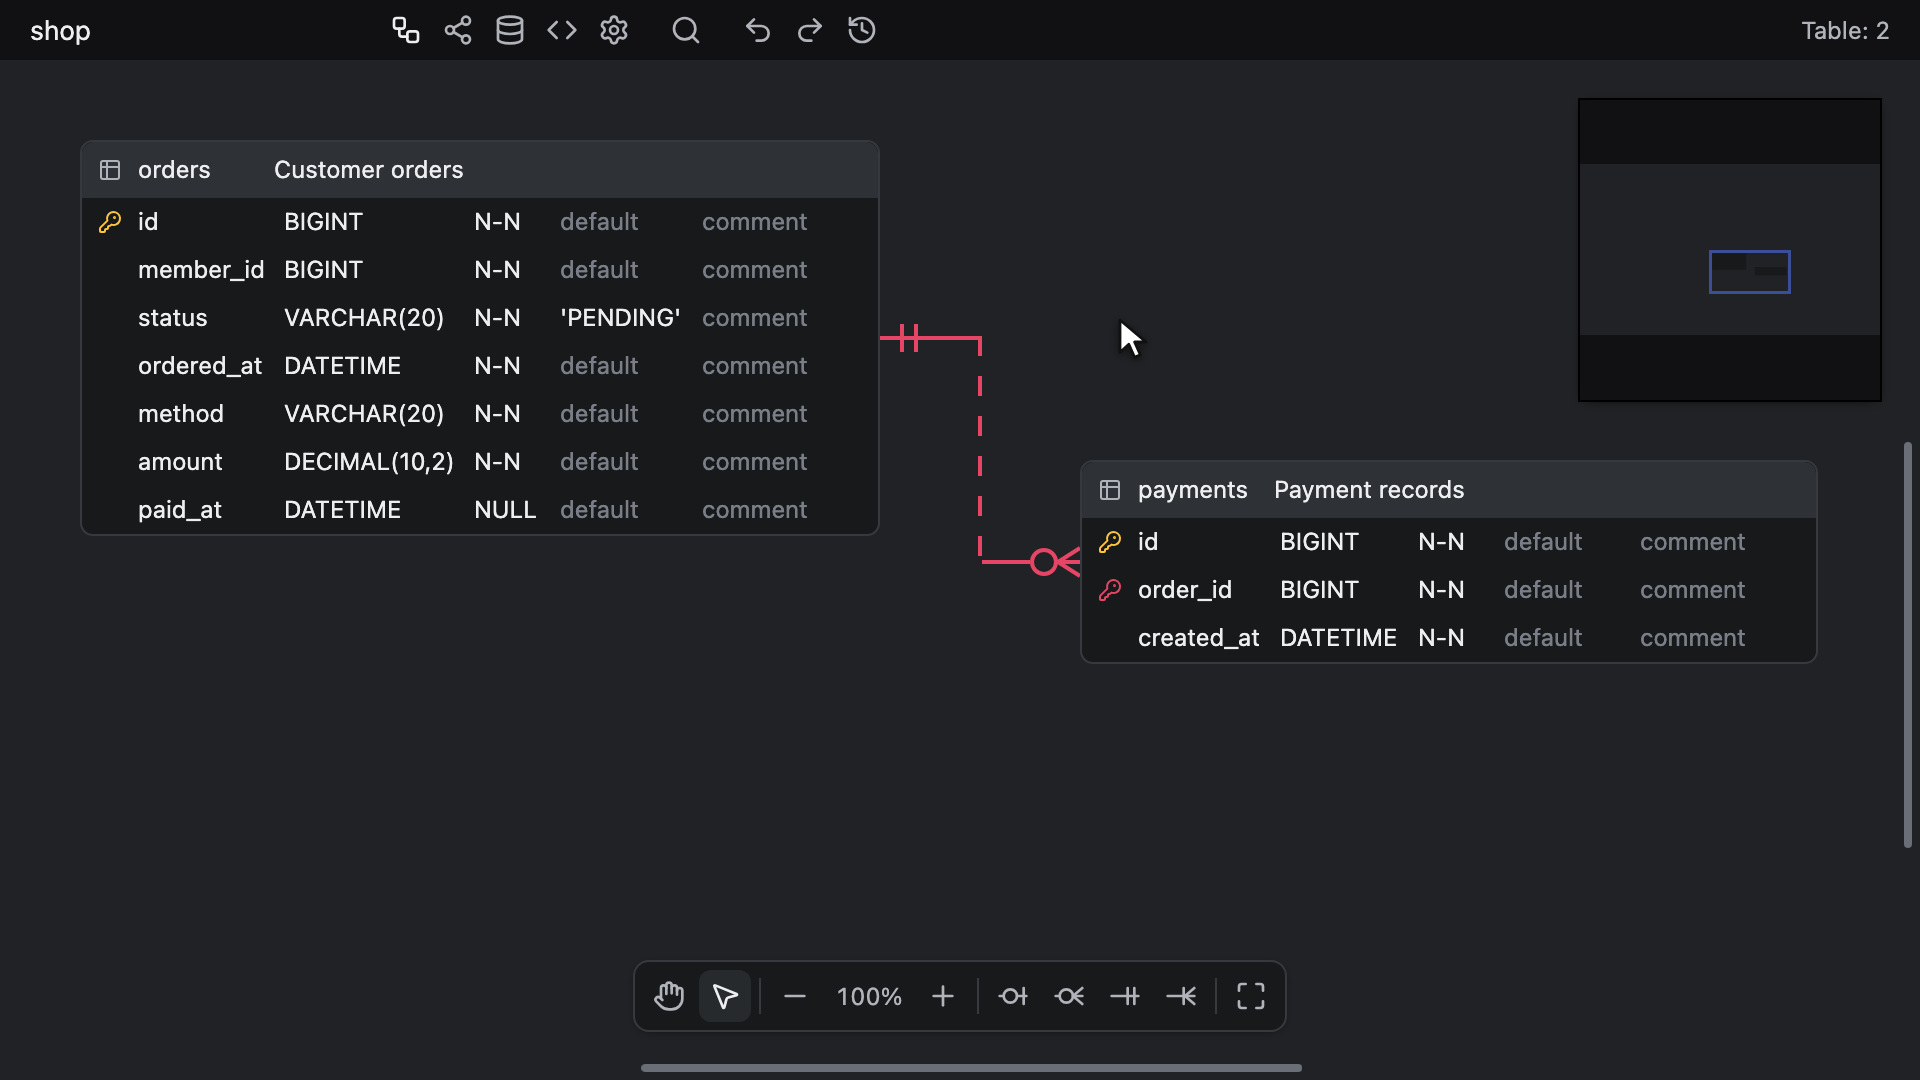This screenshot has width=1920, height=1080.
Task: Click the DATETIME type of created_at
Action: pyautogui.click(x=1338, y=638)
